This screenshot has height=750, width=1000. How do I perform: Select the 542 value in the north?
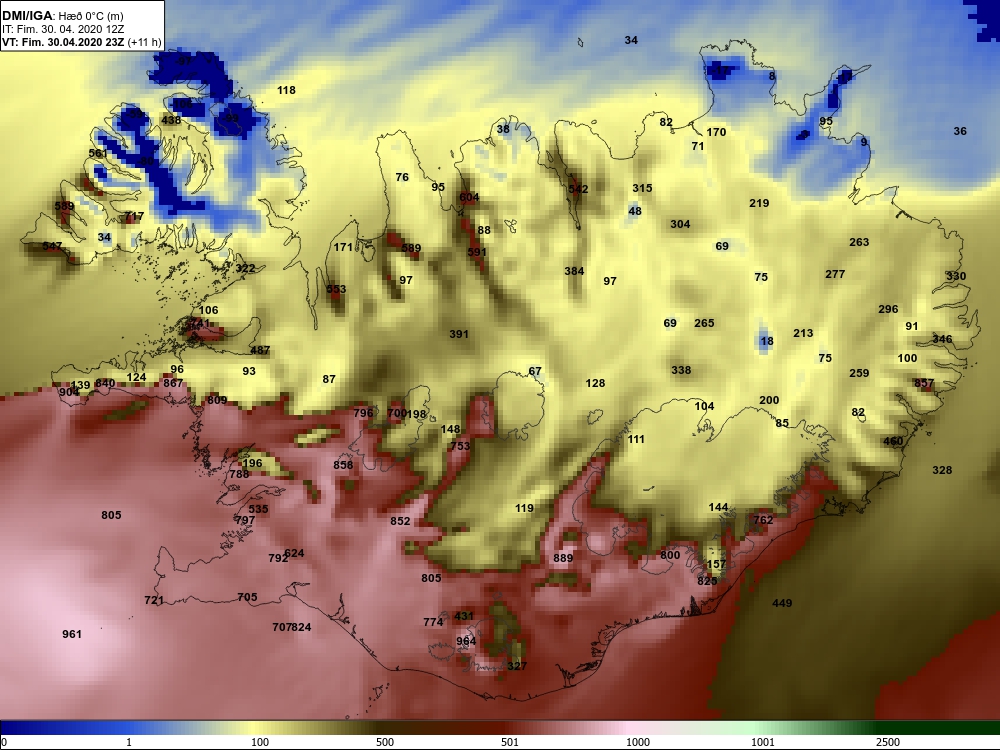(578, 189)
